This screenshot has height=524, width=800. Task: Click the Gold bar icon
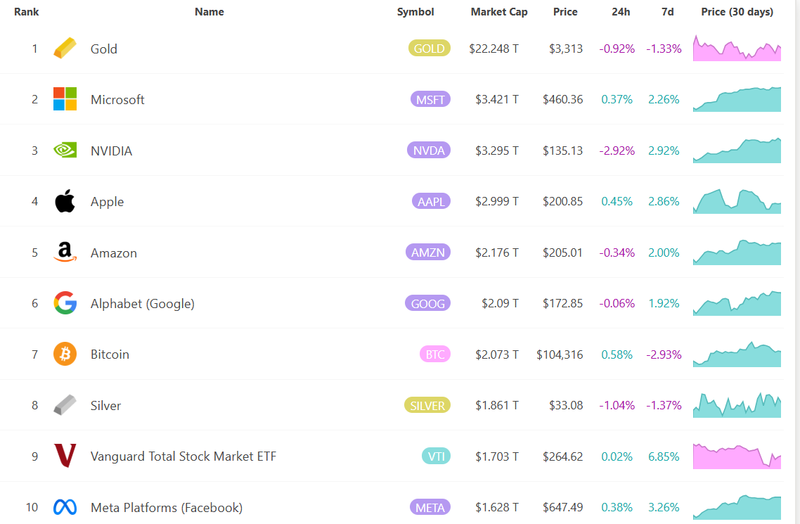pos(65,48)
